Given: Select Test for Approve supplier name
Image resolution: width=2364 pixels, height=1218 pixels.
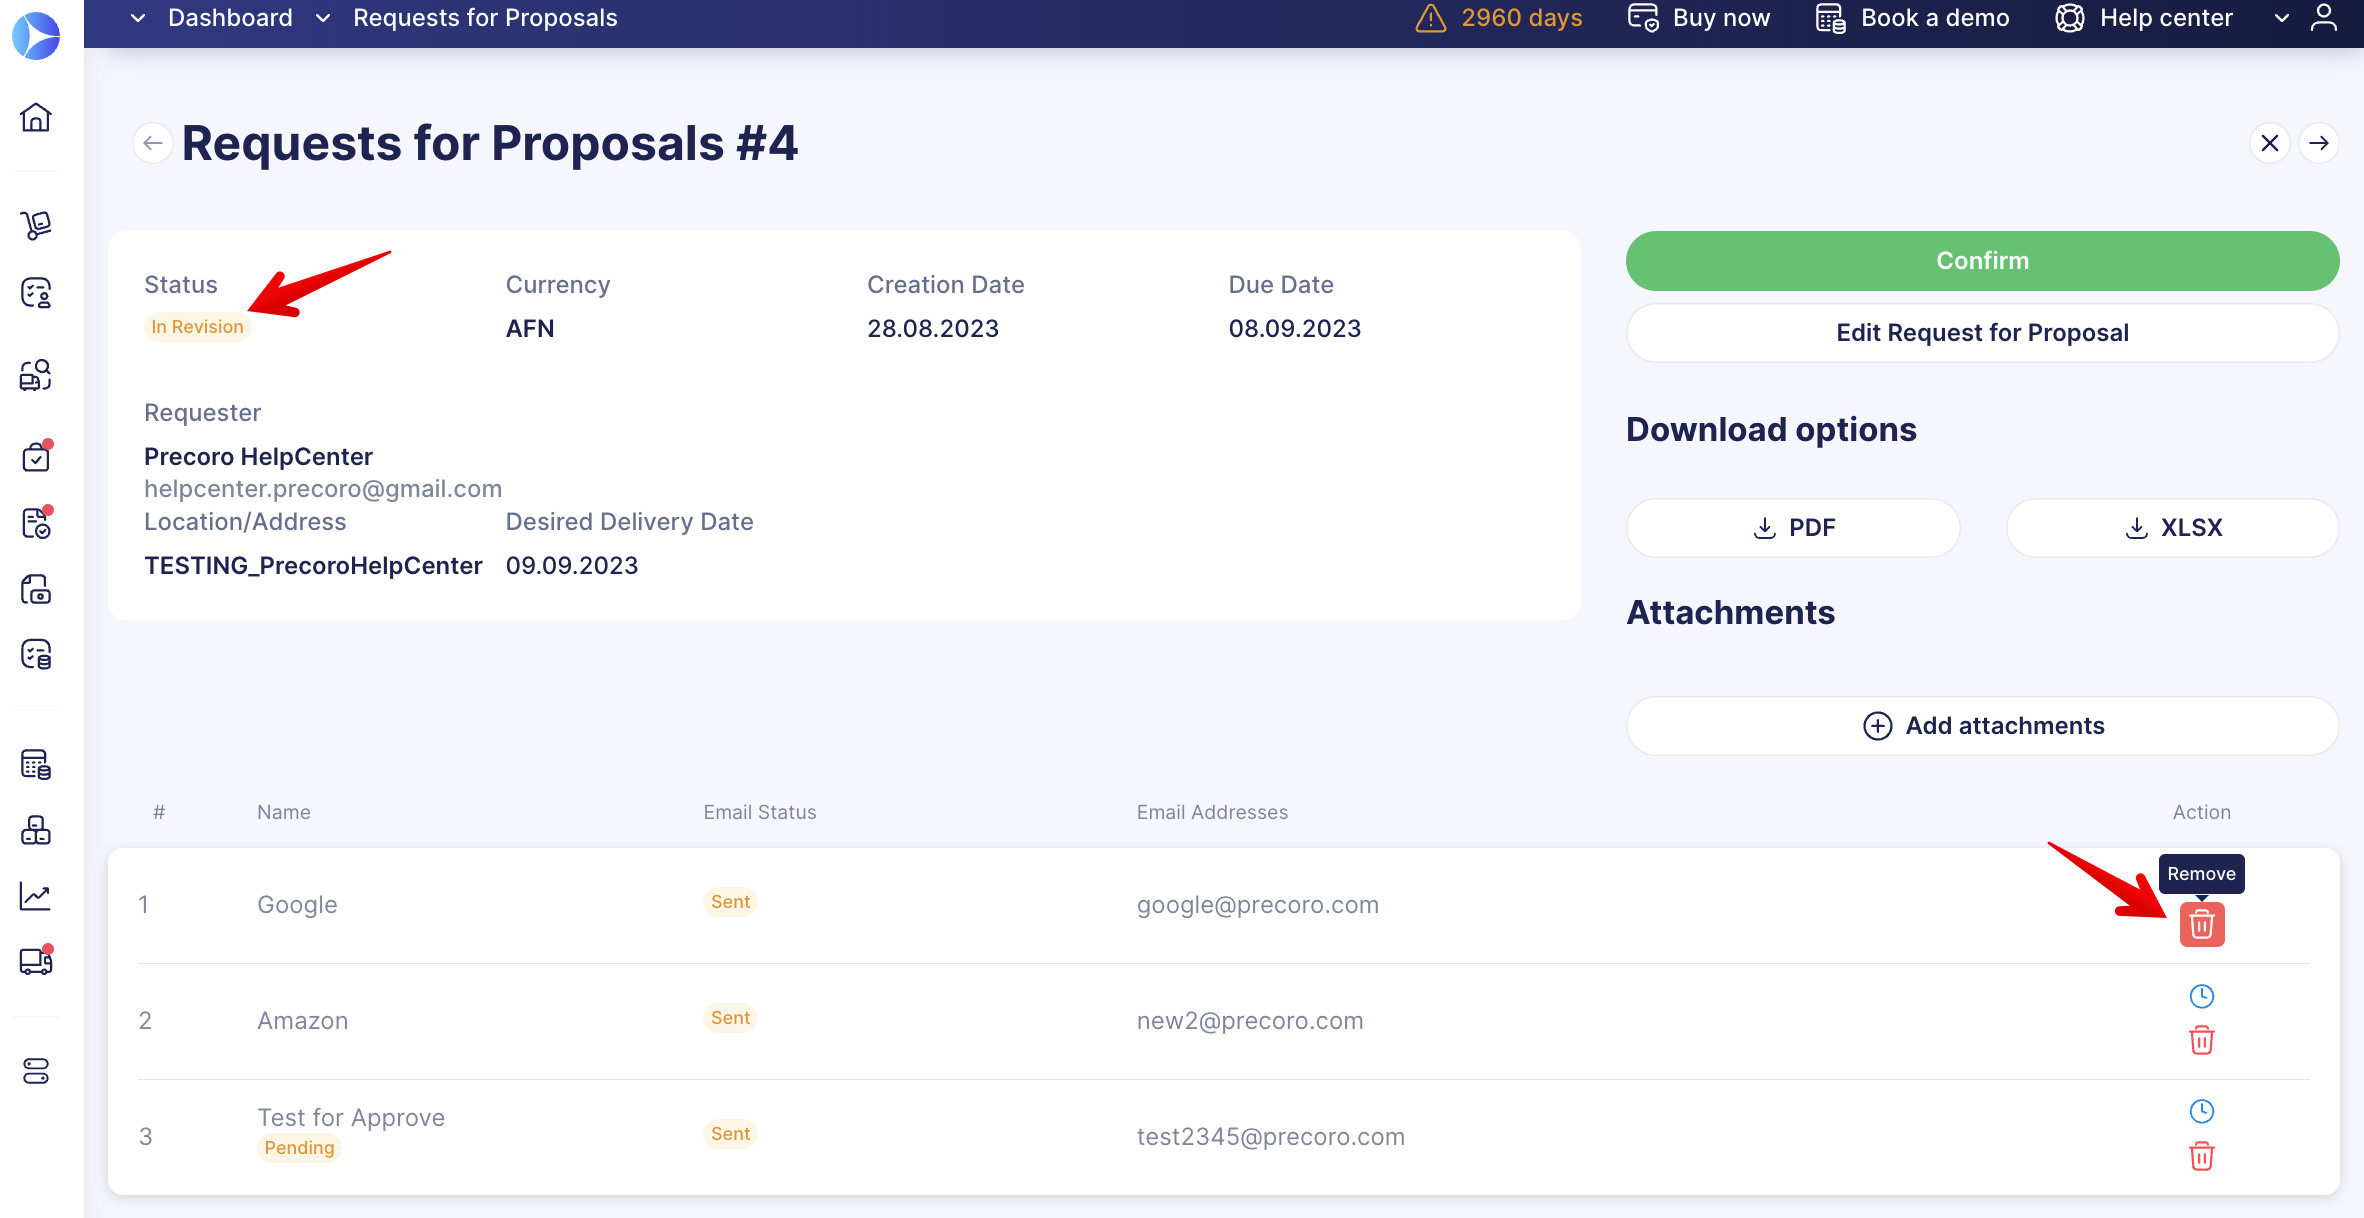Looking at the screenshot, I should 351,1118.
